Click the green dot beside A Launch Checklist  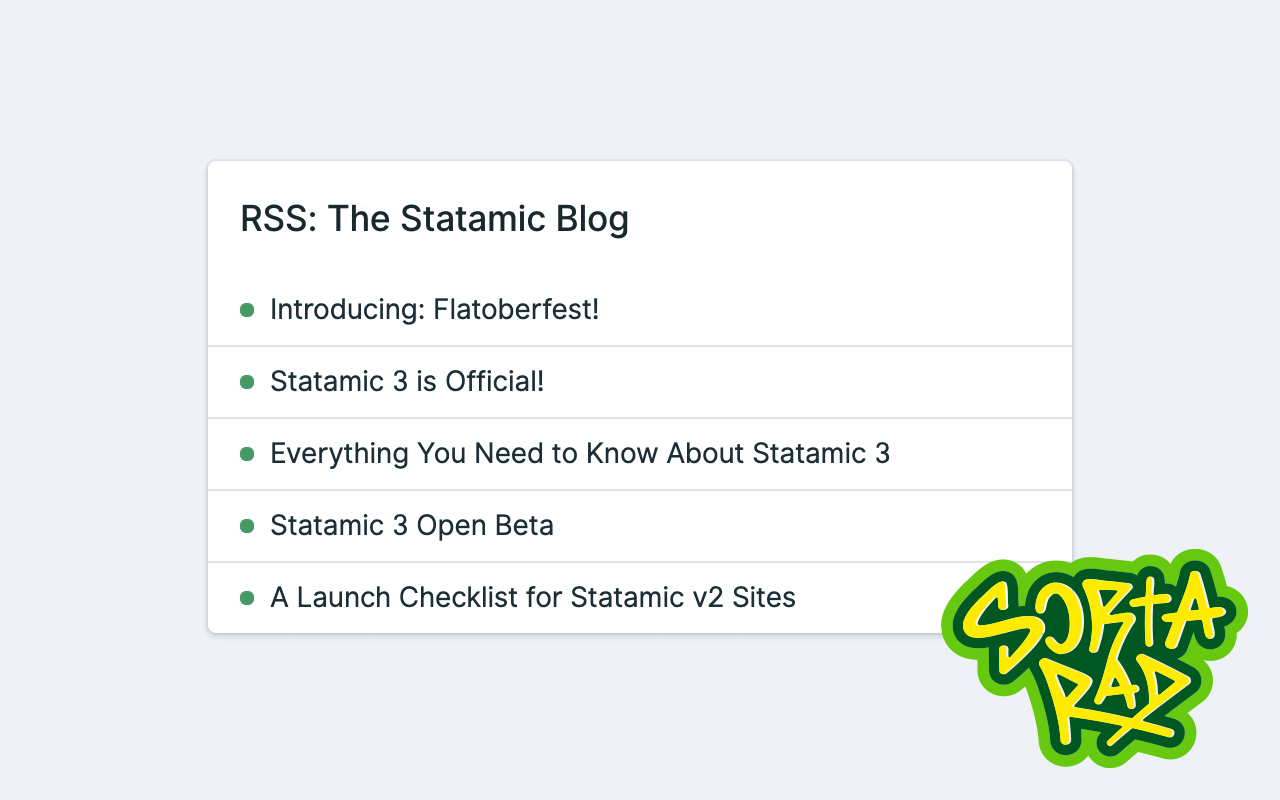[x=247, y=598]
